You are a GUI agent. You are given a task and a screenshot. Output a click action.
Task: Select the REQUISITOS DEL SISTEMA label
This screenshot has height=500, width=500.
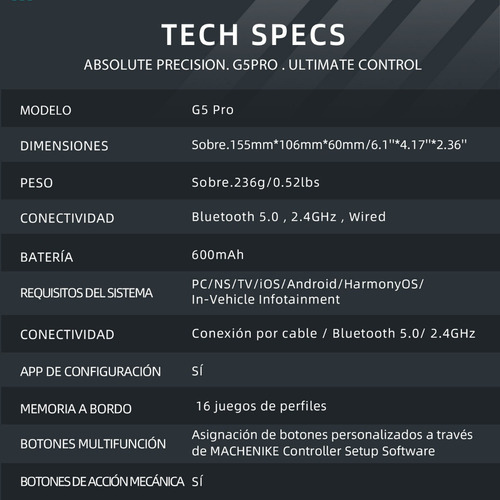click(x=86, y=293)
